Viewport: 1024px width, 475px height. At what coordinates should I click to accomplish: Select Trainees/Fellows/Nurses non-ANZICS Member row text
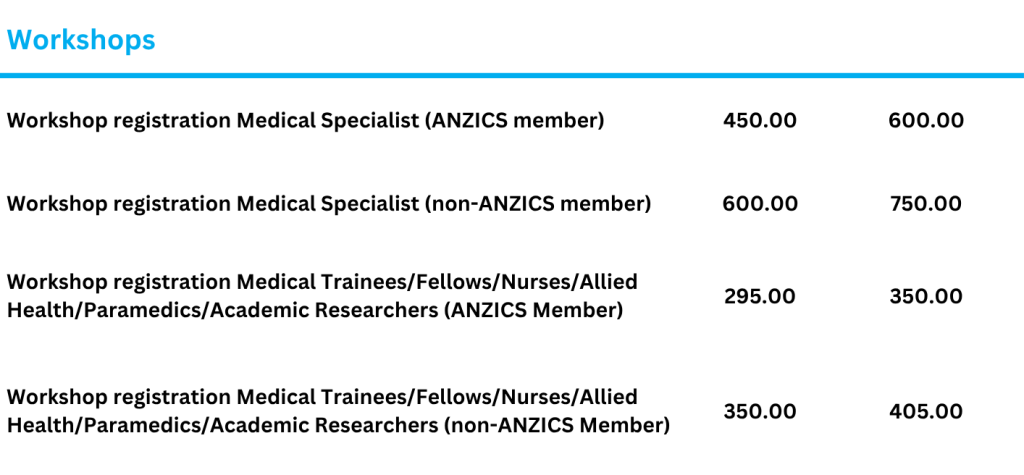click(335, 411)
